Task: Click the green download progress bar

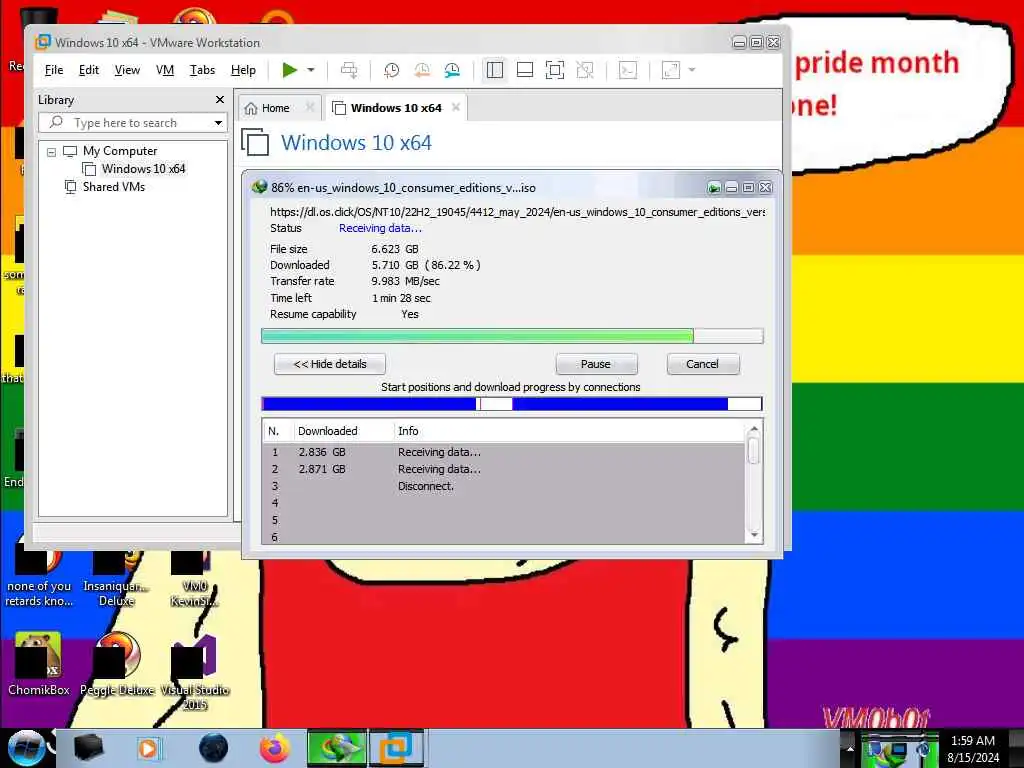Action: 512,336
